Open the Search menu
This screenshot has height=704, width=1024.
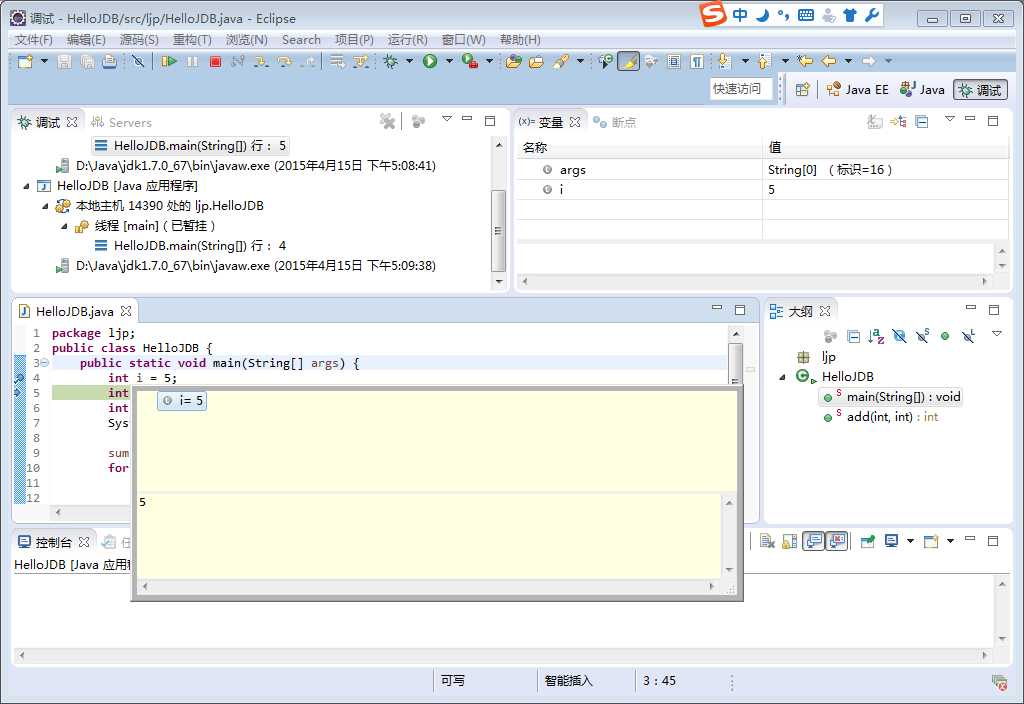click(x=301, y=40)
